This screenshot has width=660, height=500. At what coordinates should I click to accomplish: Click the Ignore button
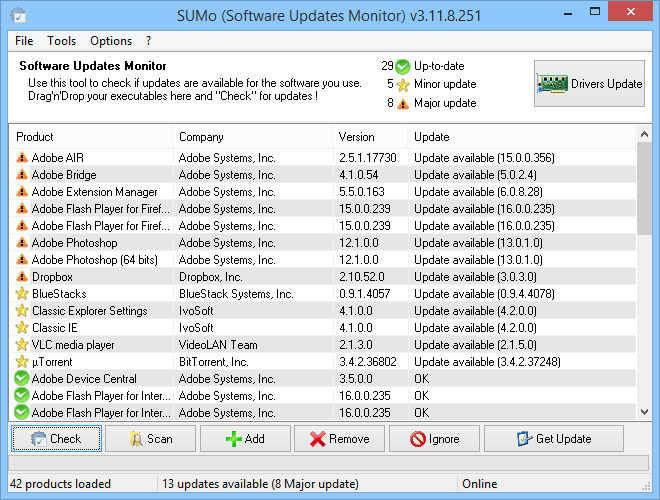tap(434, 439)
